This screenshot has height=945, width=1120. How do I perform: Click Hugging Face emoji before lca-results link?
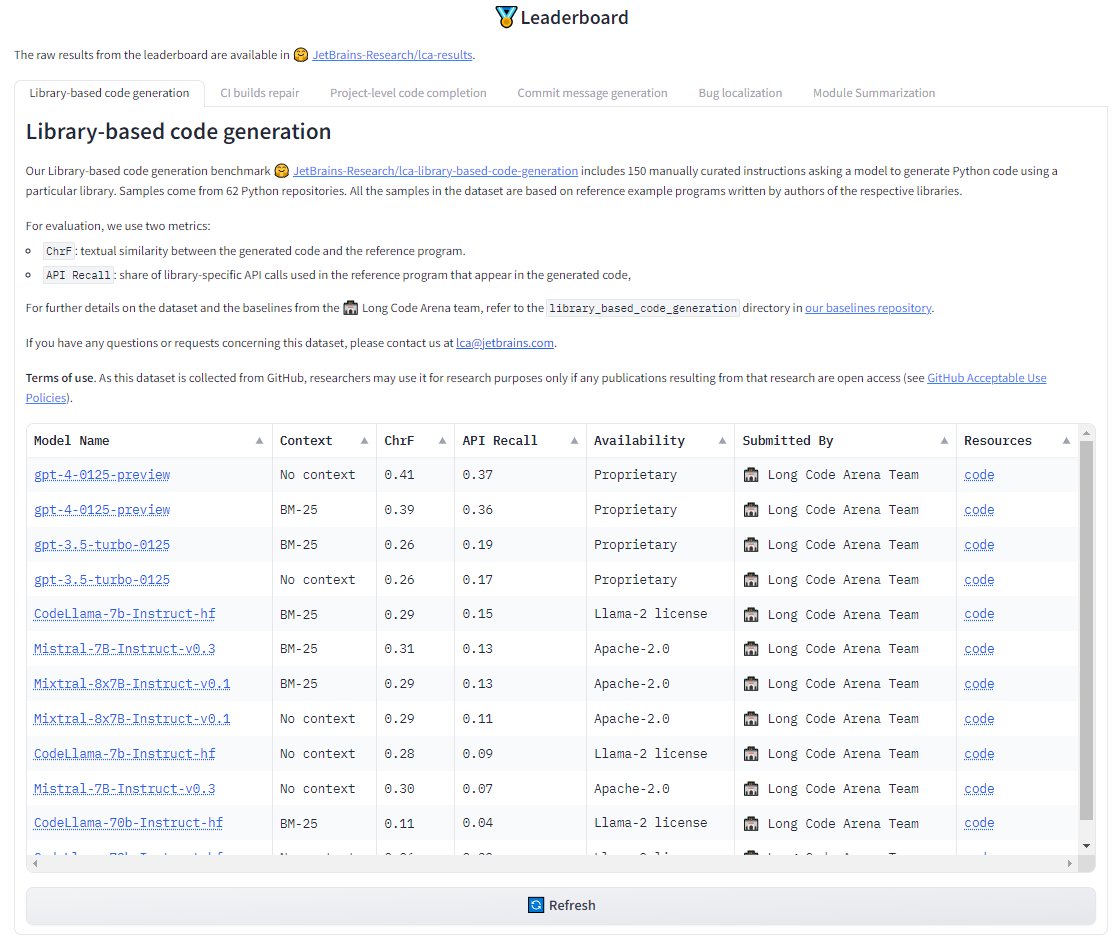point(301,55)
